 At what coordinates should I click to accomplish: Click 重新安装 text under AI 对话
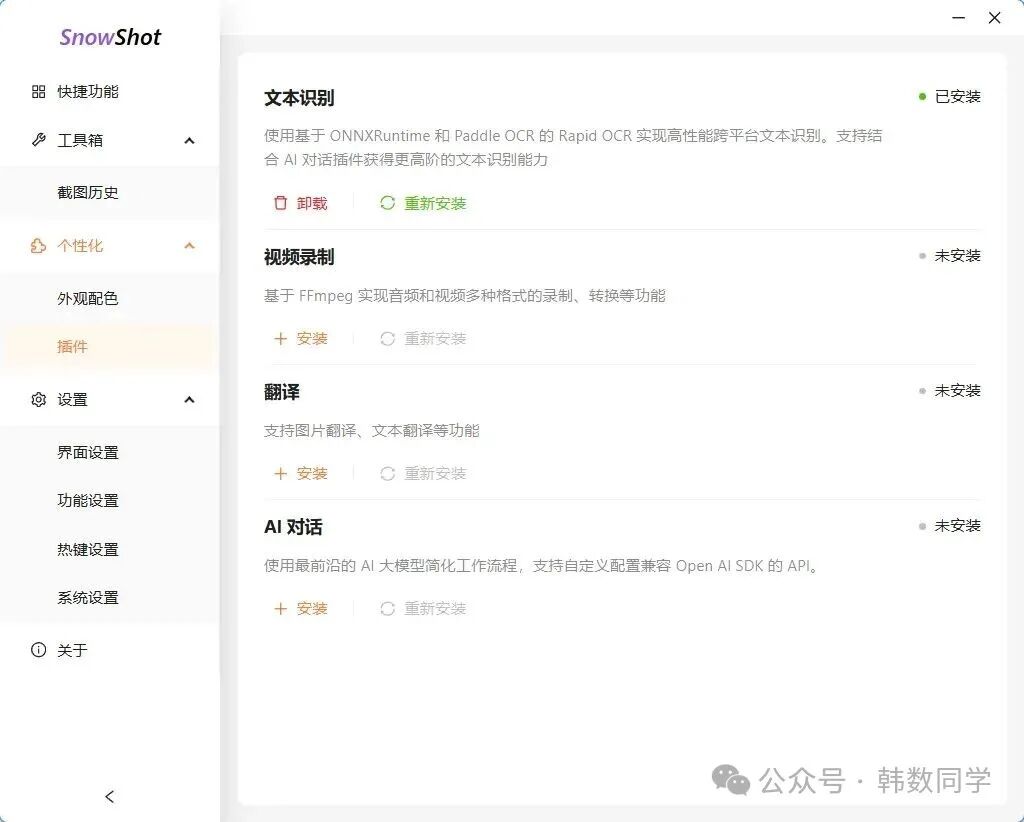click(435, 609)
